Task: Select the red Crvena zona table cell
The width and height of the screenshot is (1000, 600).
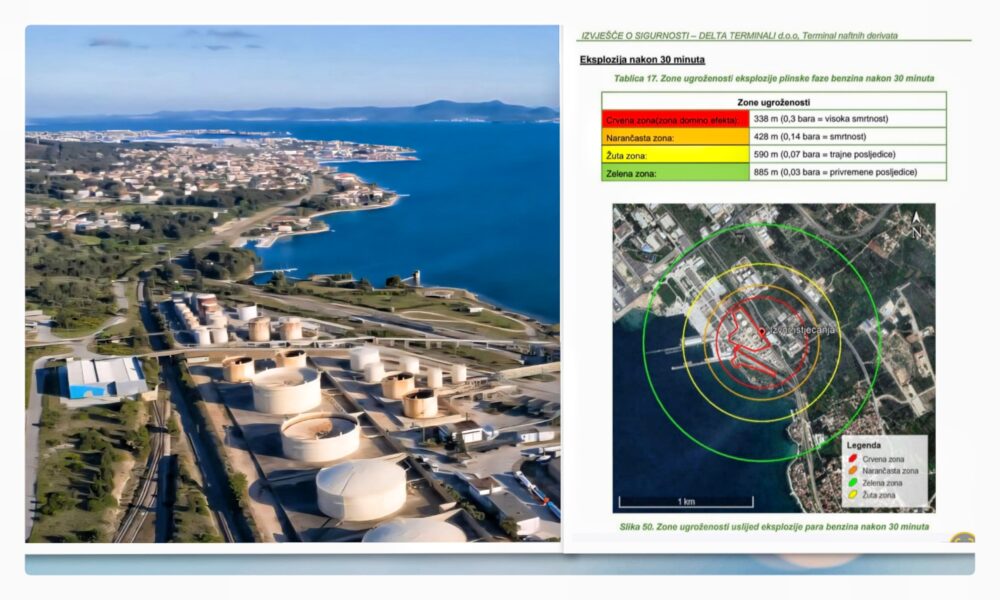Action: pyautogui.click(x=675, y=119)
